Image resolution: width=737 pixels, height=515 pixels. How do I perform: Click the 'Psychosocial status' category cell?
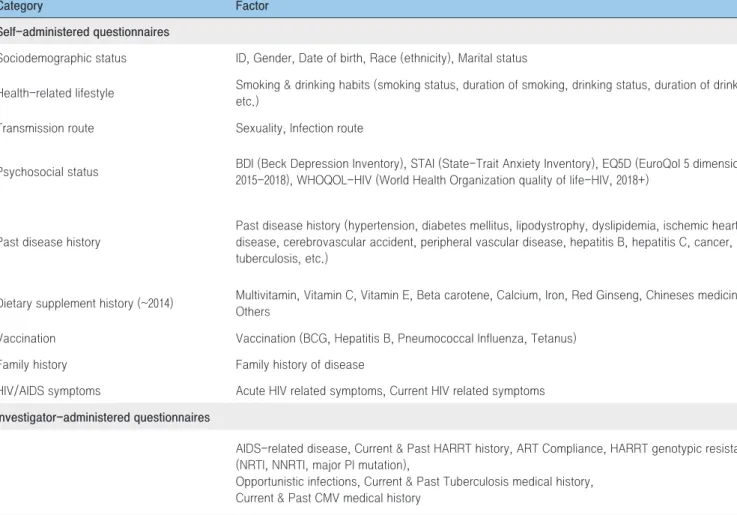(49, 172)
